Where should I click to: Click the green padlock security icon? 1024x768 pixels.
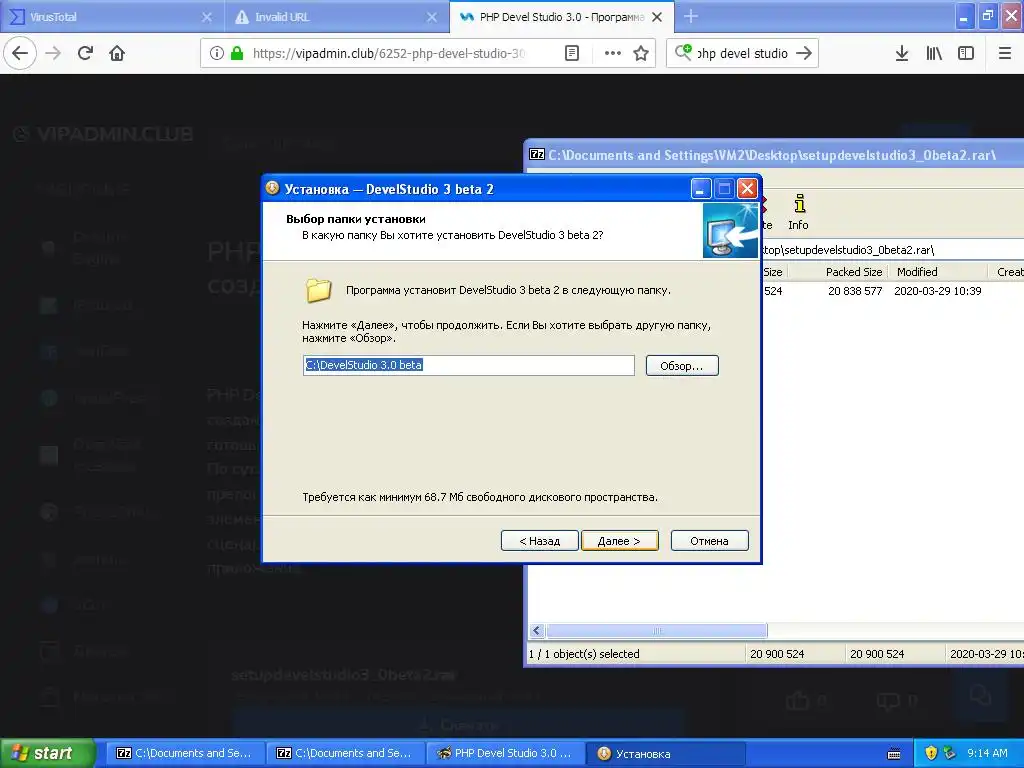[237, 53]
